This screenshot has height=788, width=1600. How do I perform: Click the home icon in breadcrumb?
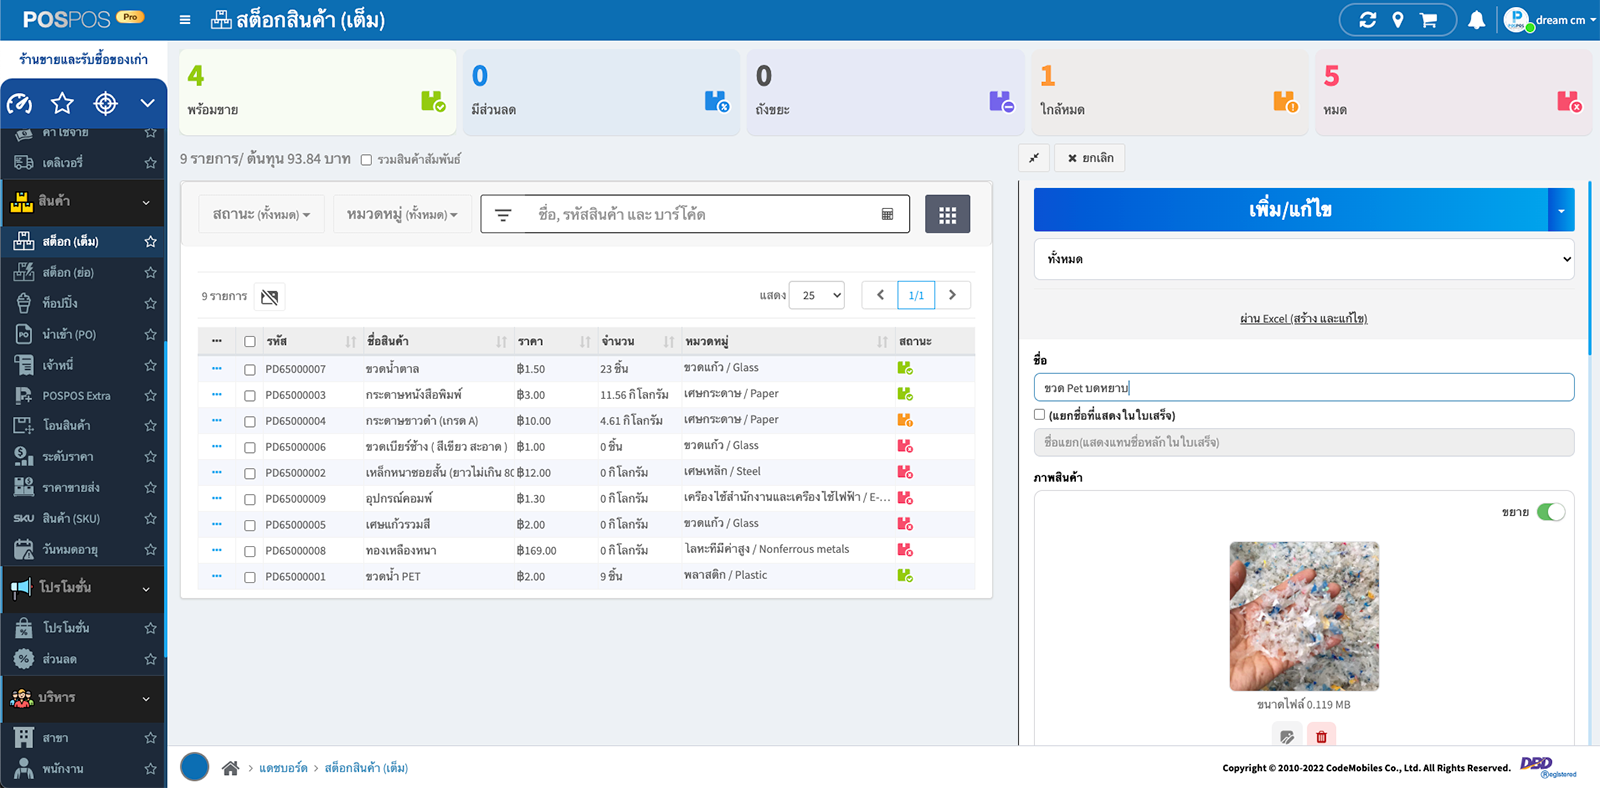pyautogui.click(x=230, y=768)
